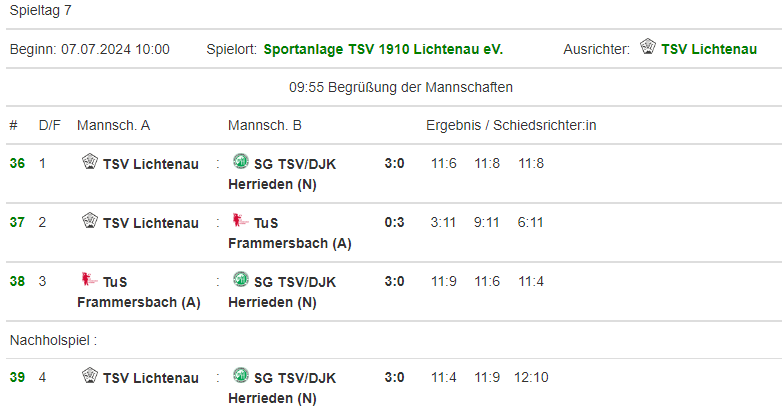
Task: Click TSV Lichtenau crest icon beside Ausrichter
Action: [x=648, y=46]
